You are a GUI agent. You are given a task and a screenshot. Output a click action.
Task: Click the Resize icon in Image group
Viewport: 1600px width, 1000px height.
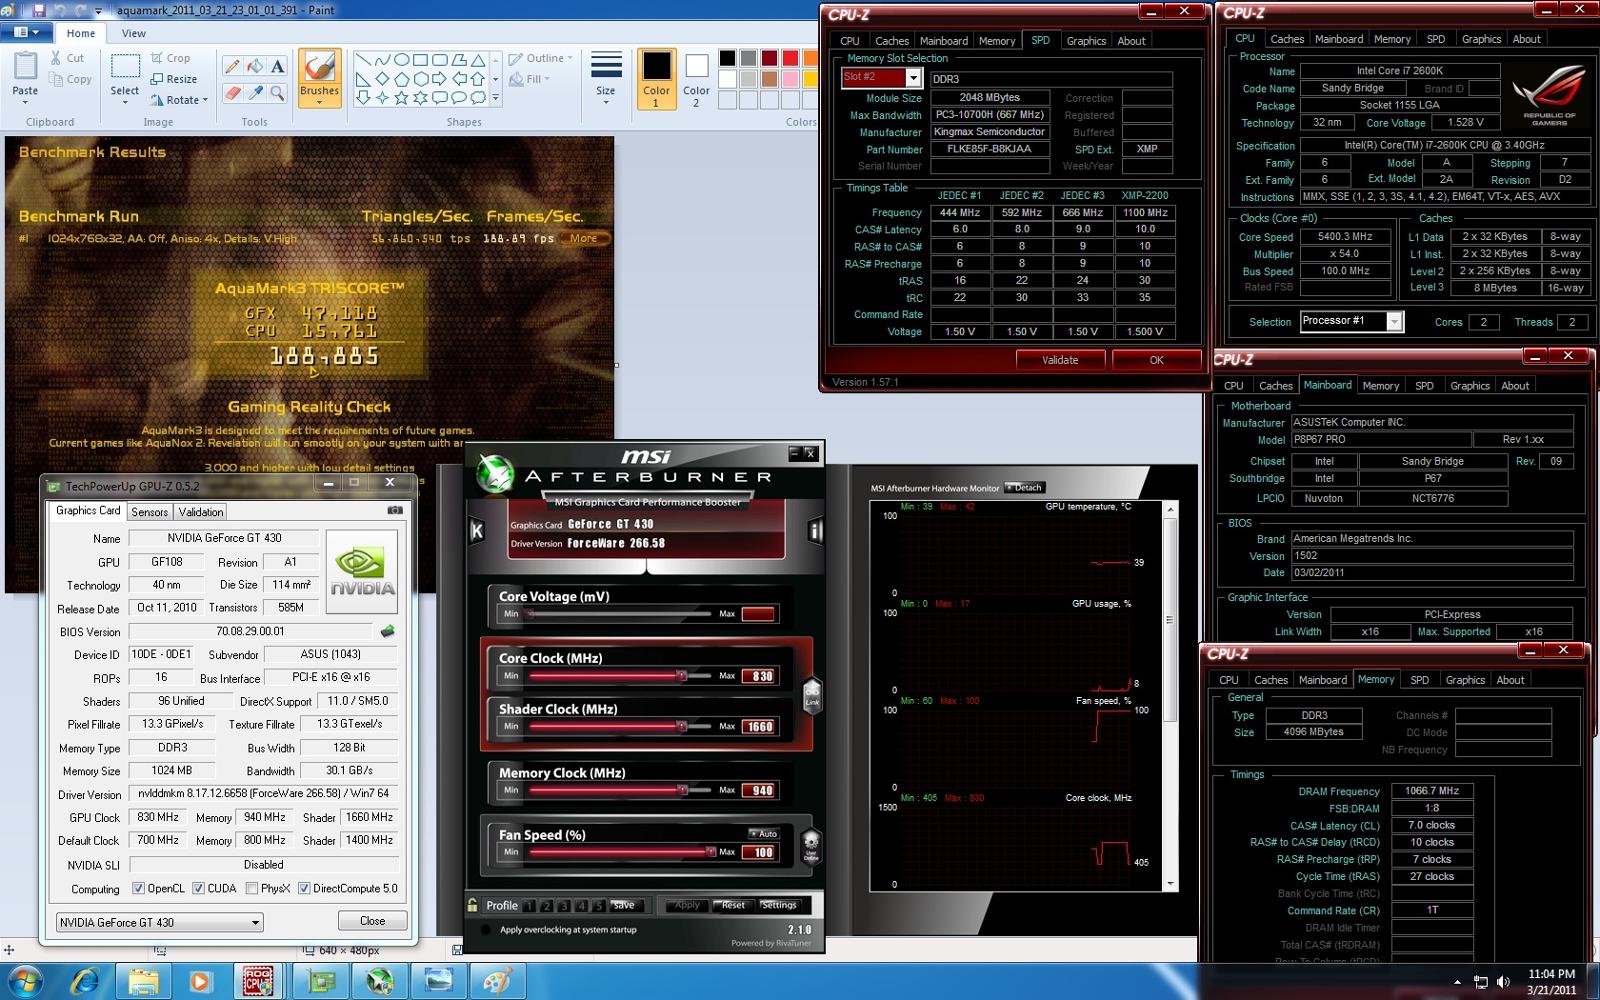click(157, 79)
